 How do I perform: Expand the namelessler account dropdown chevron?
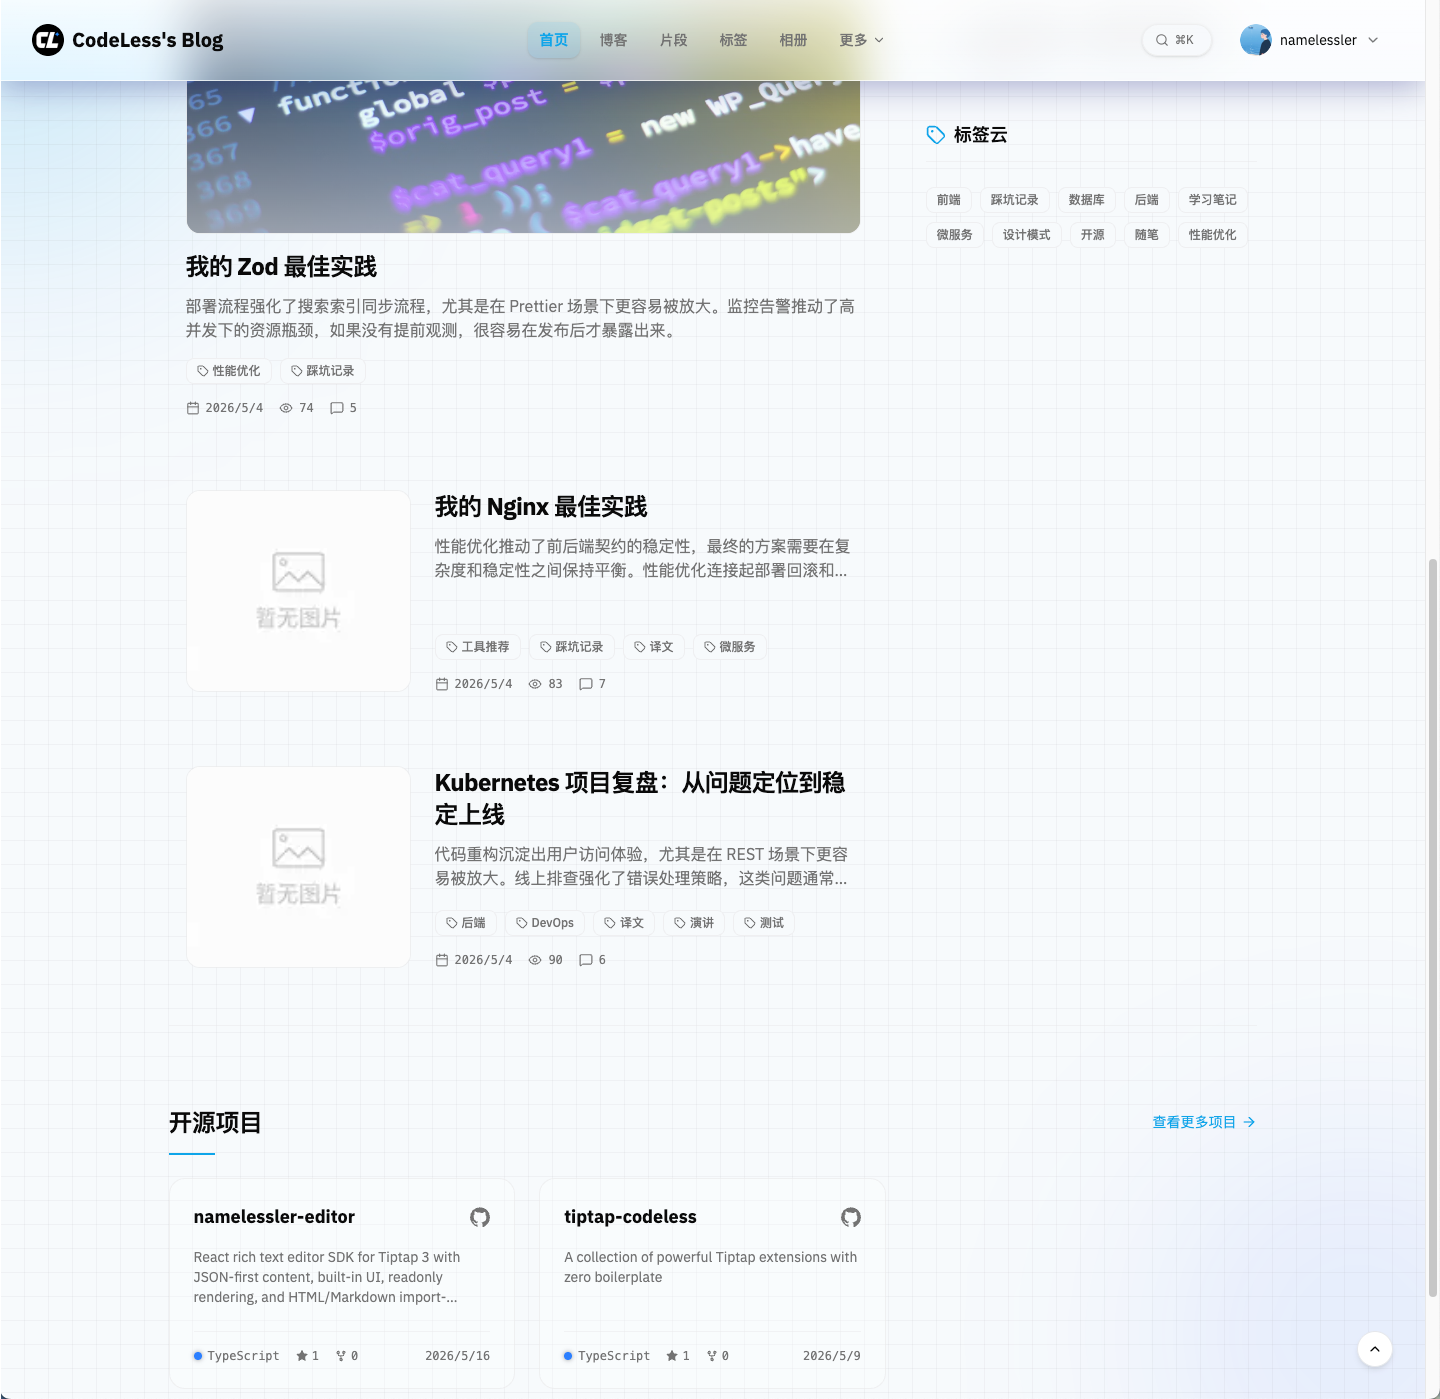click(x=1373, y=40)
